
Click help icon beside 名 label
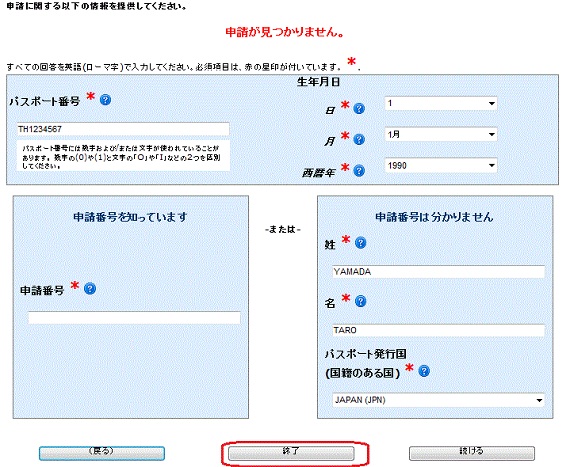[360, 301]
